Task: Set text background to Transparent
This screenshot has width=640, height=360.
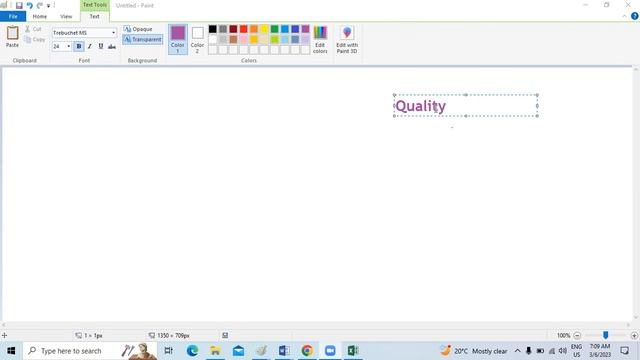Action: coord(143,40)
